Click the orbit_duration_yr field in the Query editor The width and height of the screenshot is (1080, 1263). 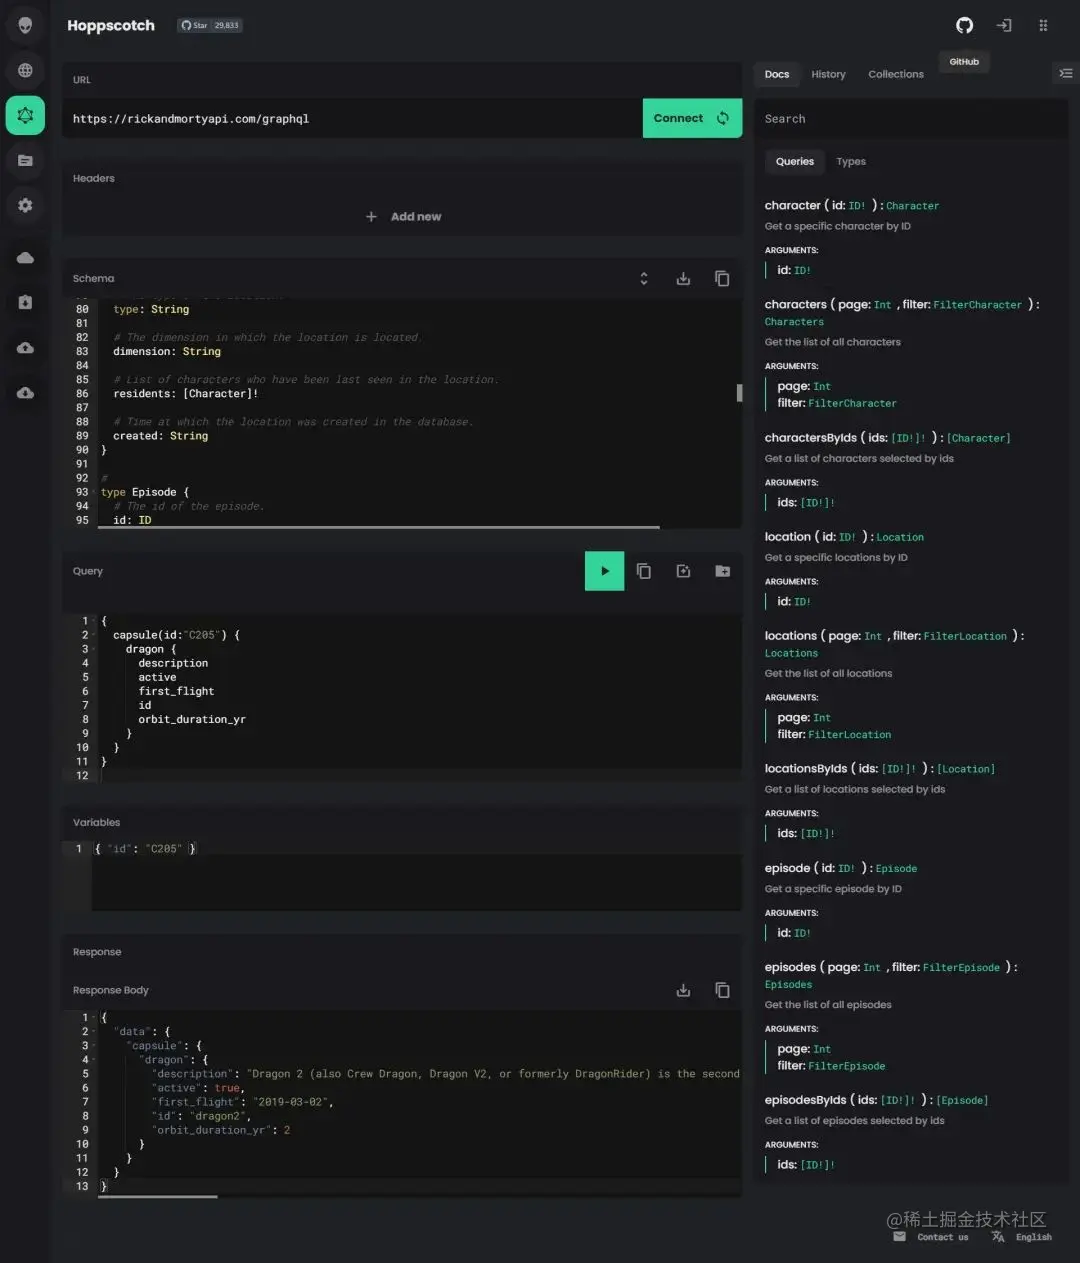tap(192, 719)
